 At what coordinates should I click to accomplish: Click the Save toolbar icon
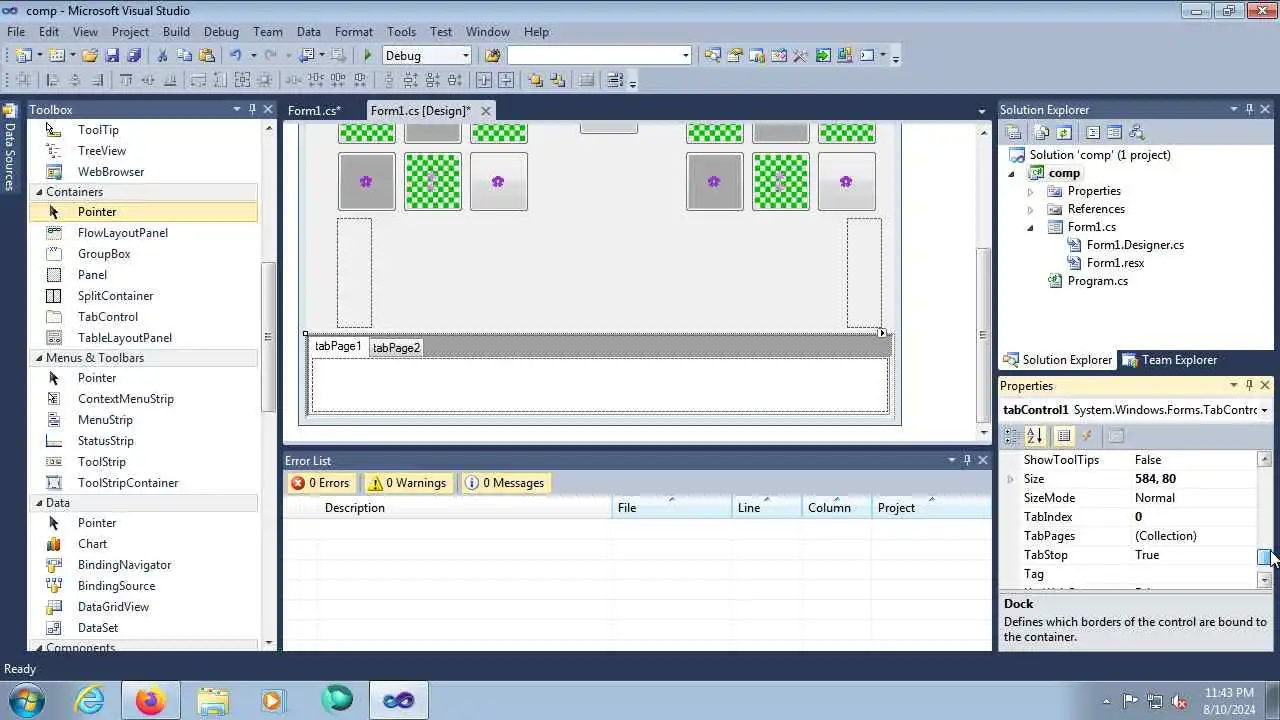point(112,55)
